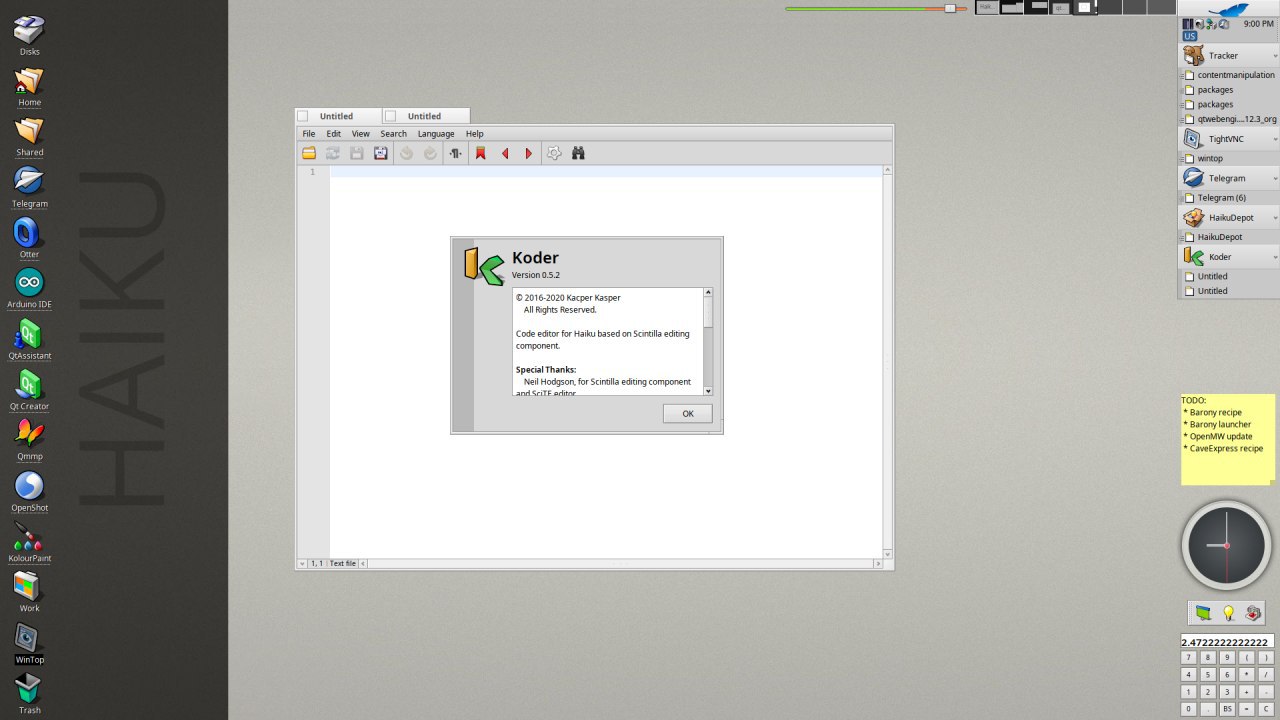1280x720 pixels.
Task: Click the Haiku leaf Deskbar menu
Action: 1229,9
